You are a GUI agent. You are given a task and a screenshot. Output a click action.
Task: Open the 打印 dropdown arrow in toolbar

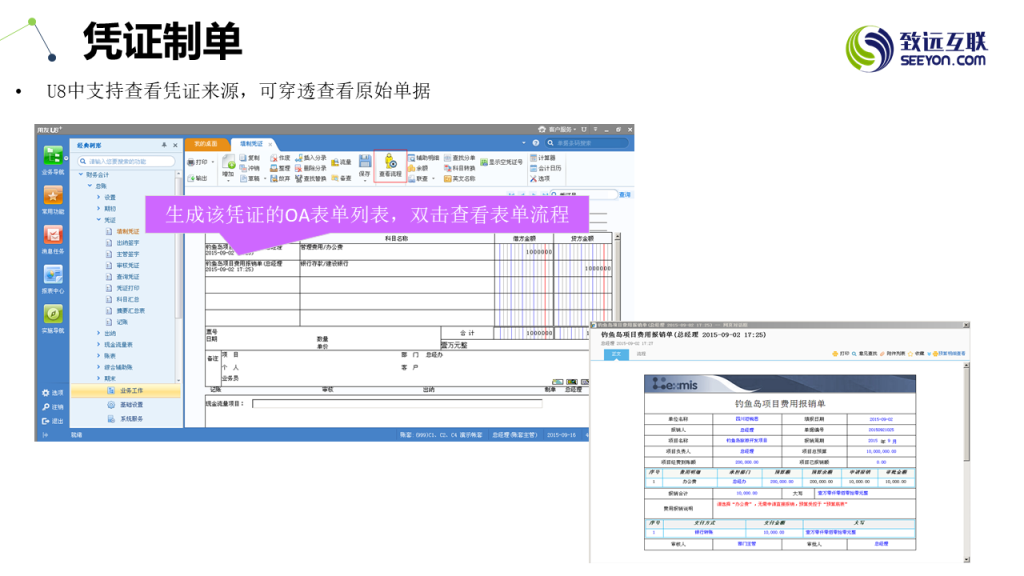pos(214,161)
